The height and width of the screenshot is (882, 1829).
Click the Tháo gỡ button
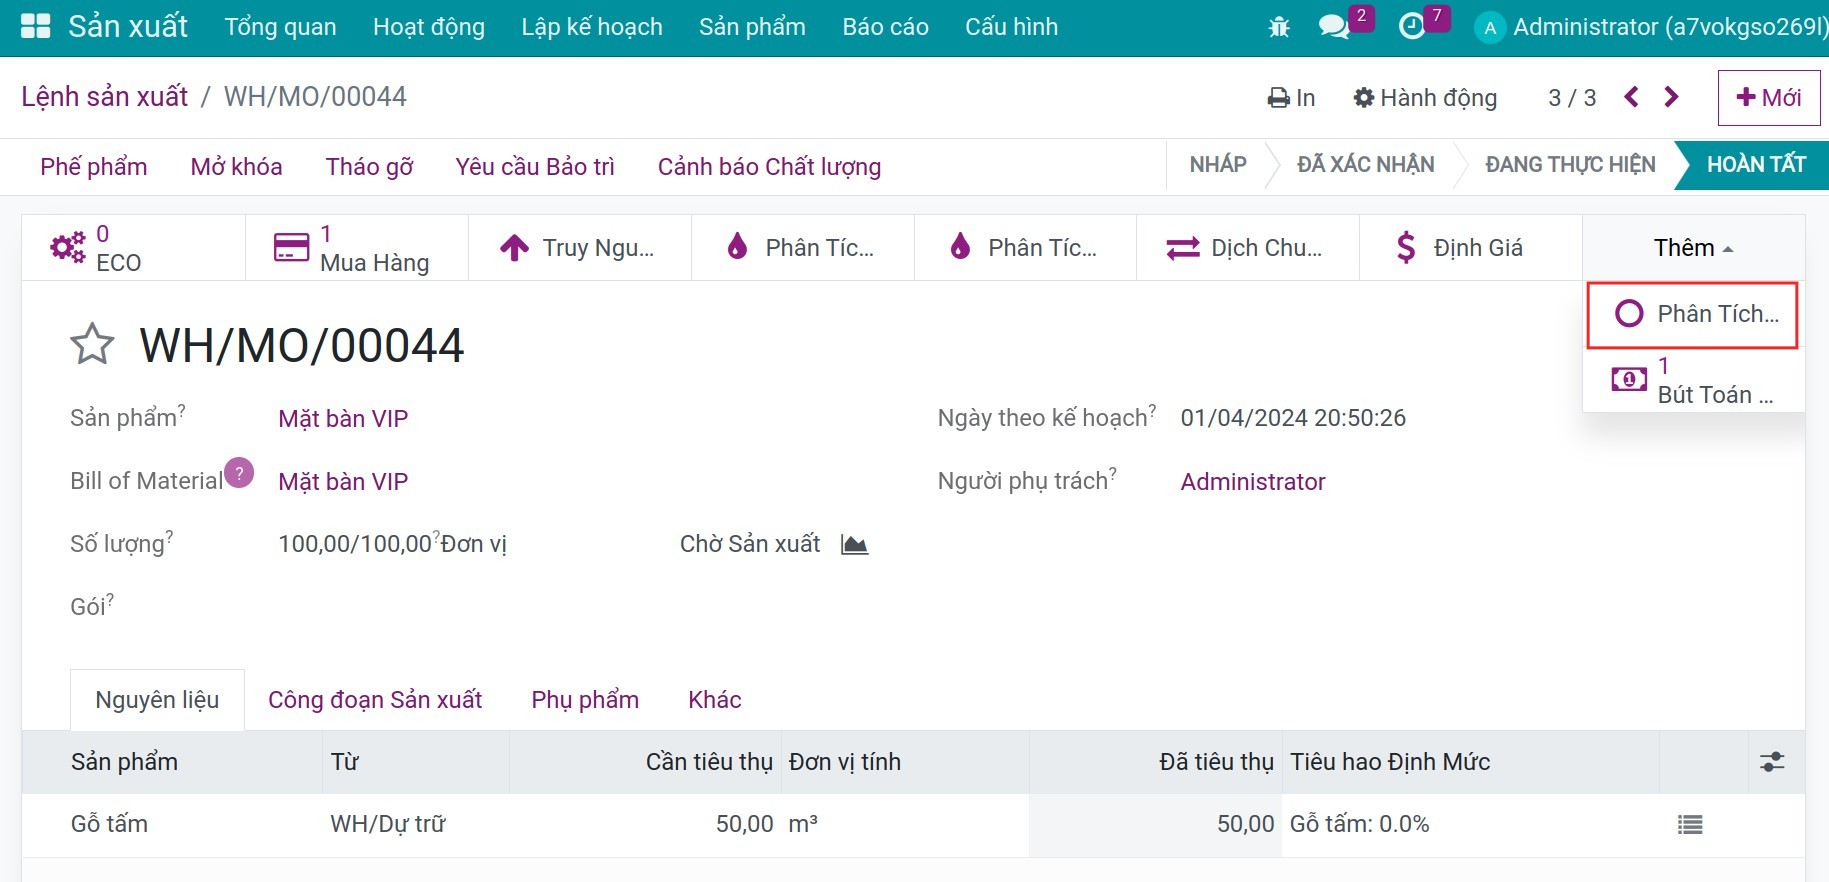click(x=369, y=167)
